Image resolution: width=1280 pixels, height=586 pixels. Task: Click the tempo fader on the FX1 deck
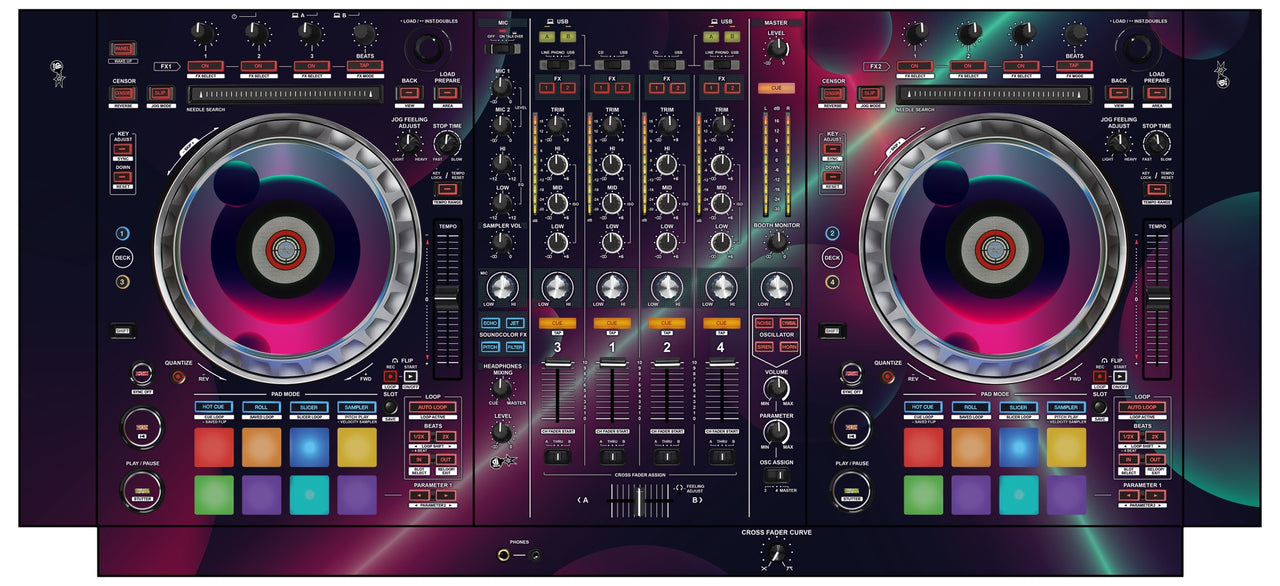click(446, 297)
